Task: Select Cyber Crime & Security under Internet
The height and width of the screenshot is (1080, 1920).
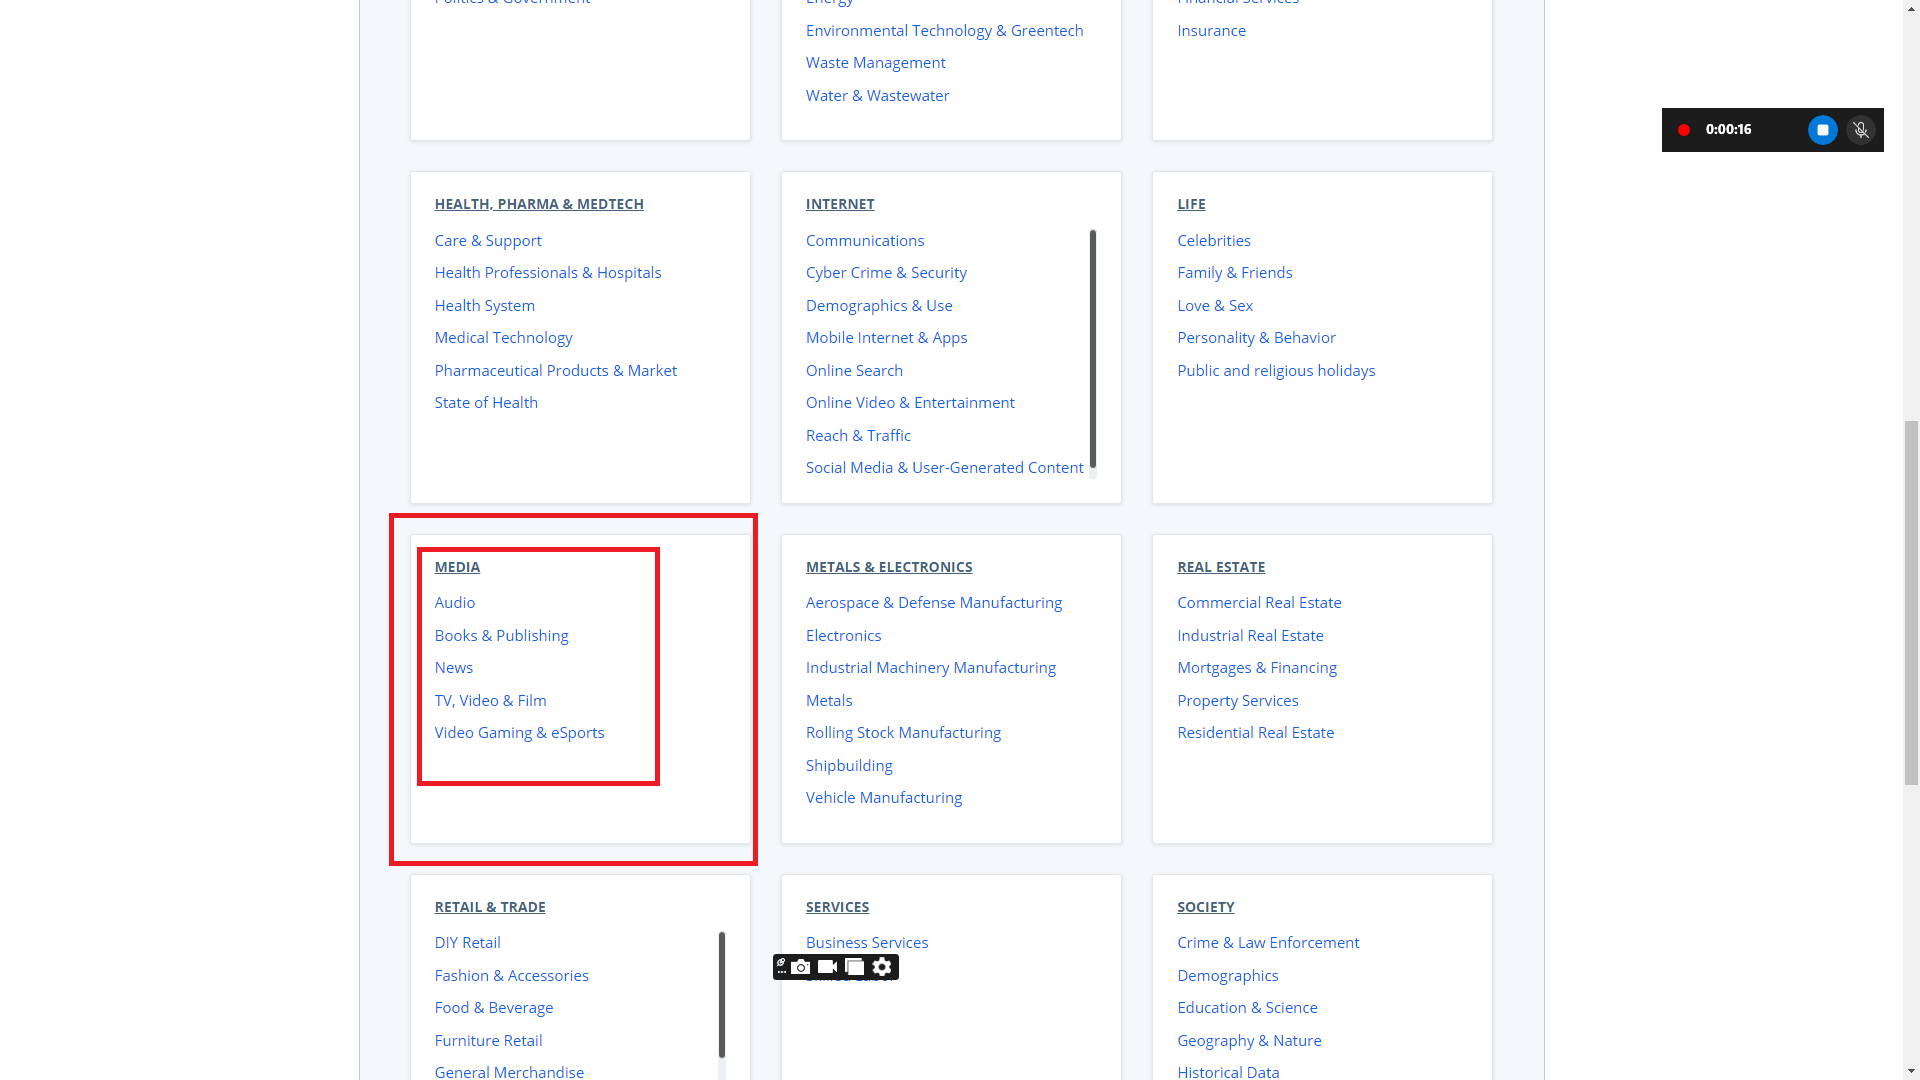Action: [886, 273]
